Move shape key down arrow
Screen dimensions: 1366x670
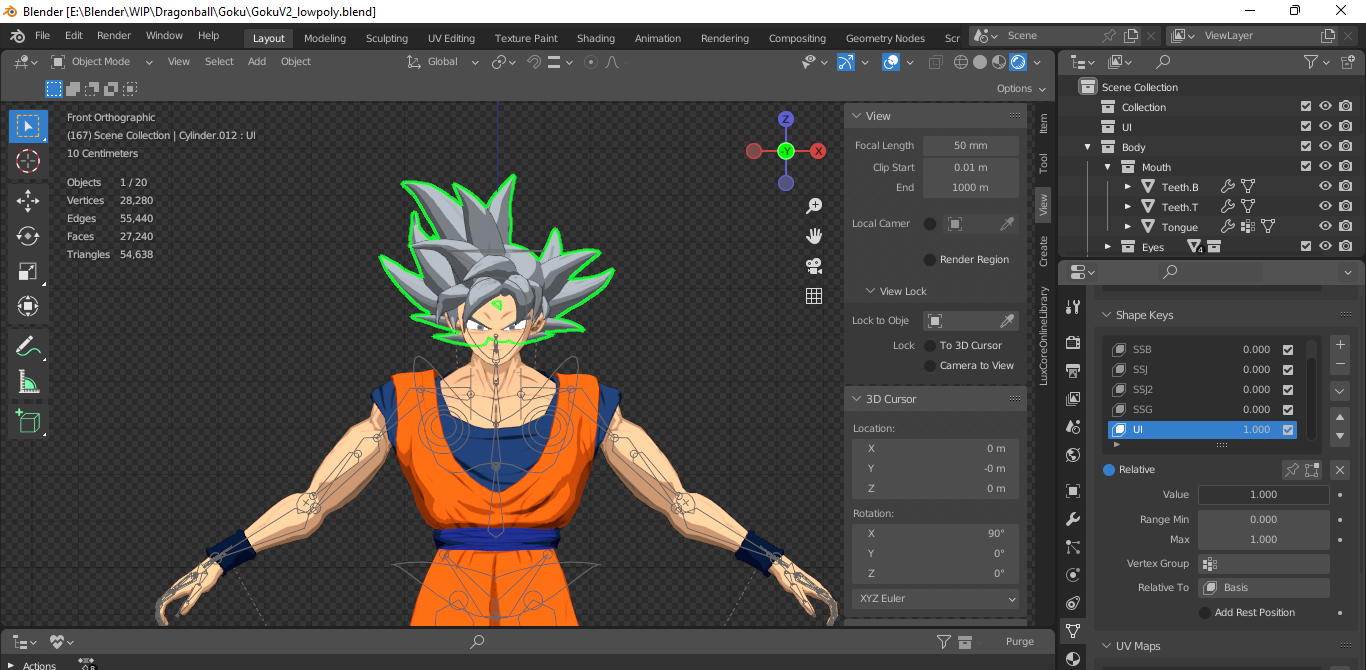coord(1341,436)
